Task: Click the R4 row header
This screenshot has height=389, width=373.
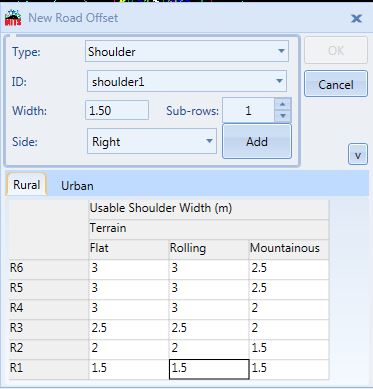Action: click(x=49, y=310)
